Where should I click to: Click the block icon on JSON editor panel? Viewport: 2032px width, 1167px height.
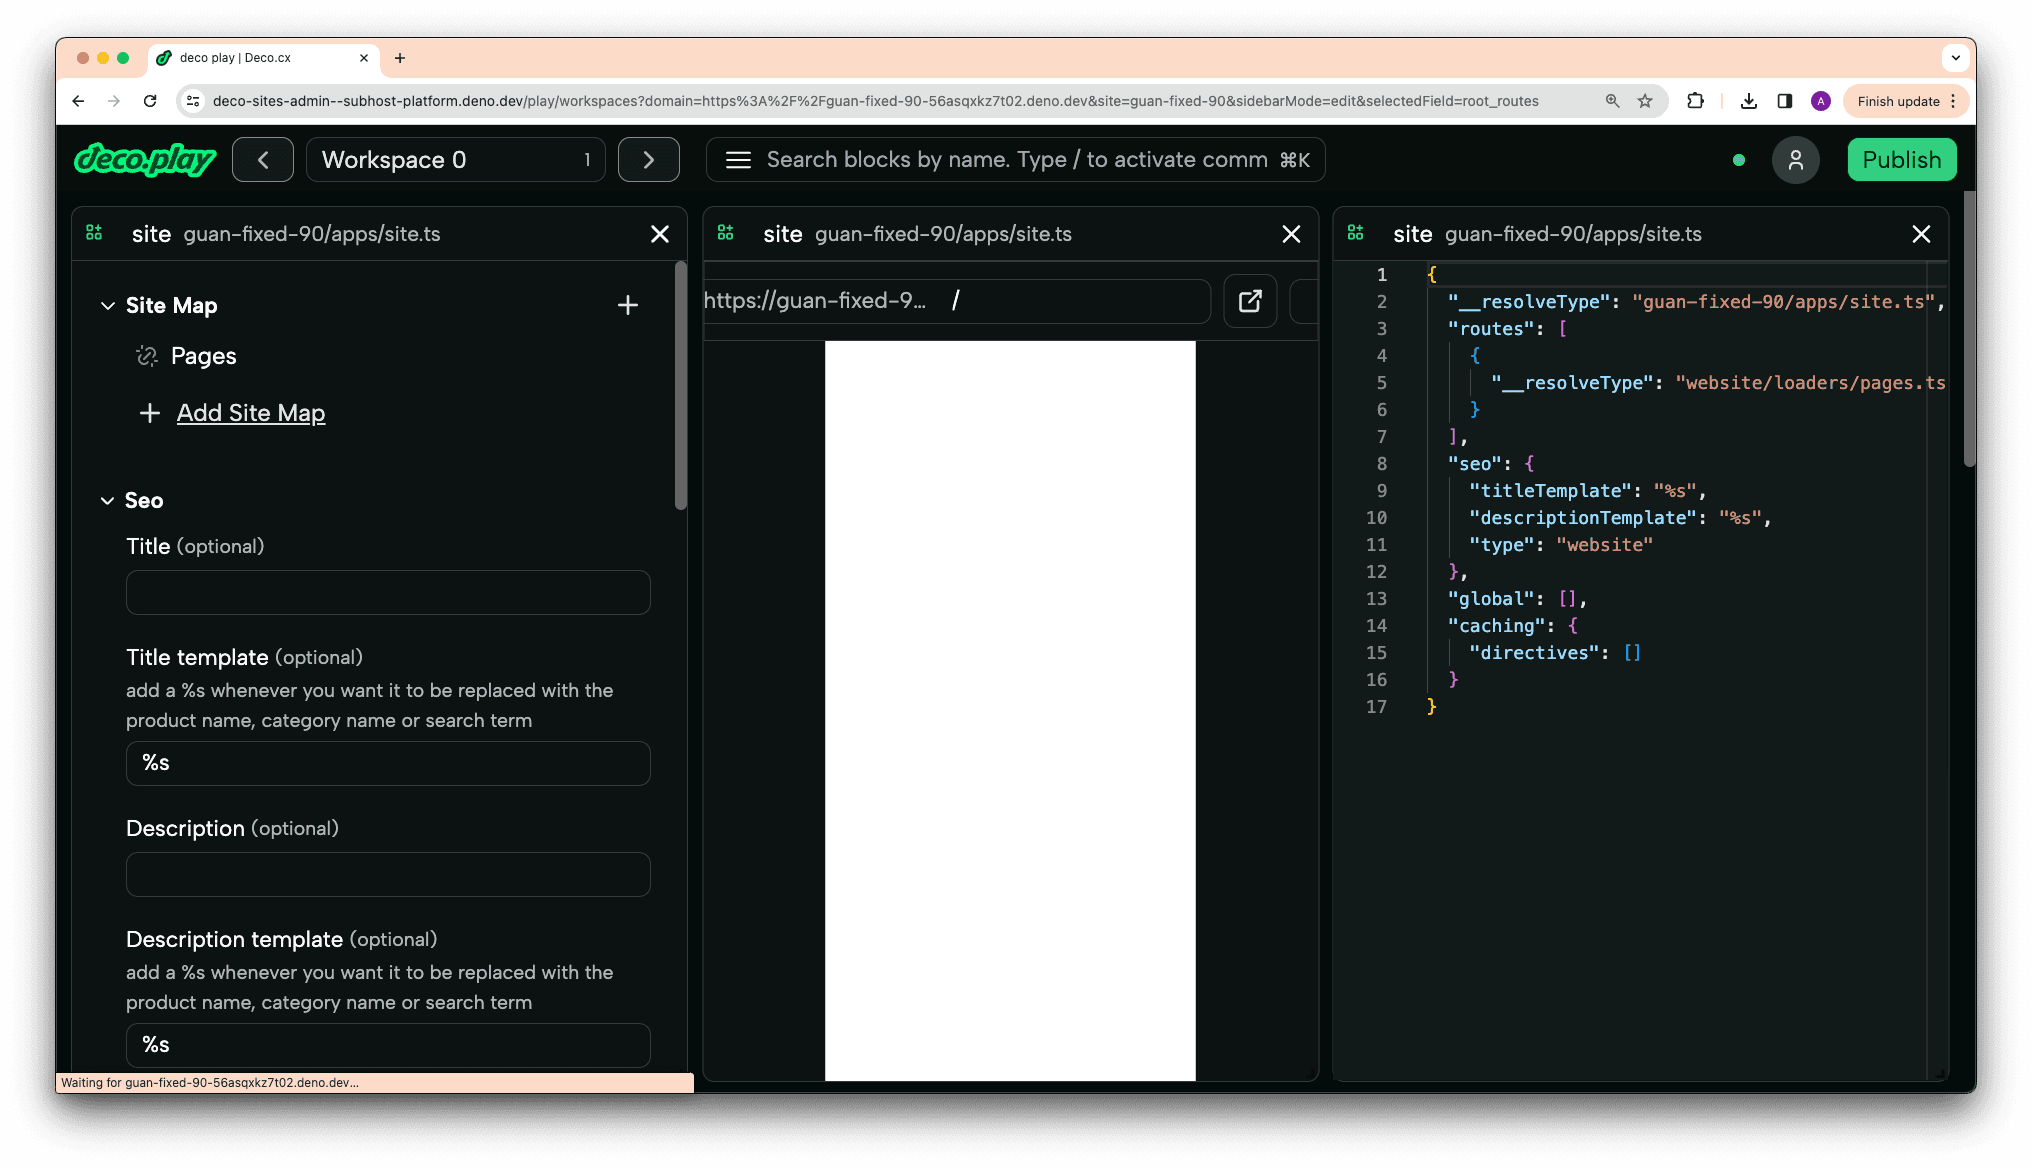[1355, 233]
